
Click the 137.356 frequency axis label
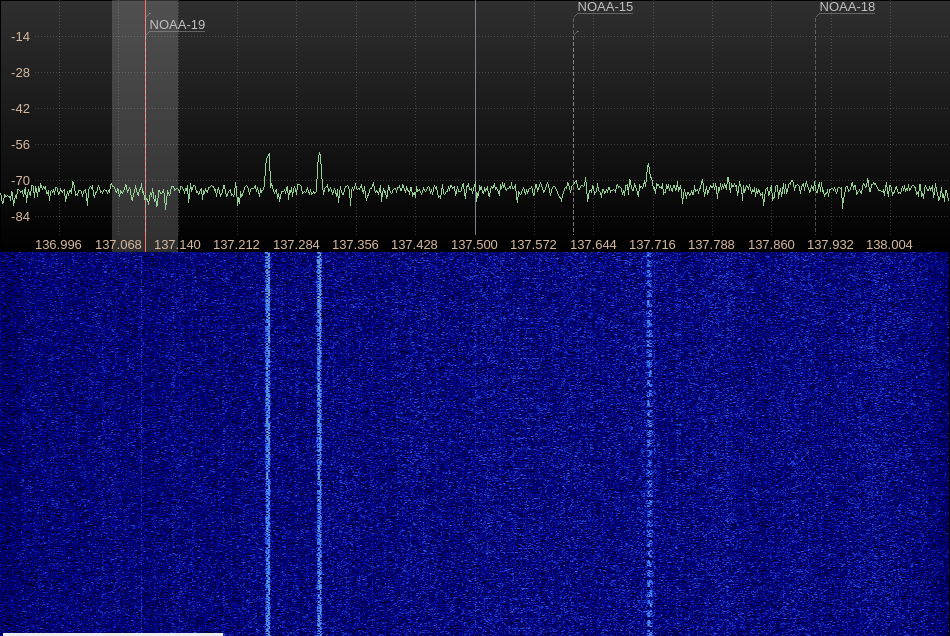355,245
